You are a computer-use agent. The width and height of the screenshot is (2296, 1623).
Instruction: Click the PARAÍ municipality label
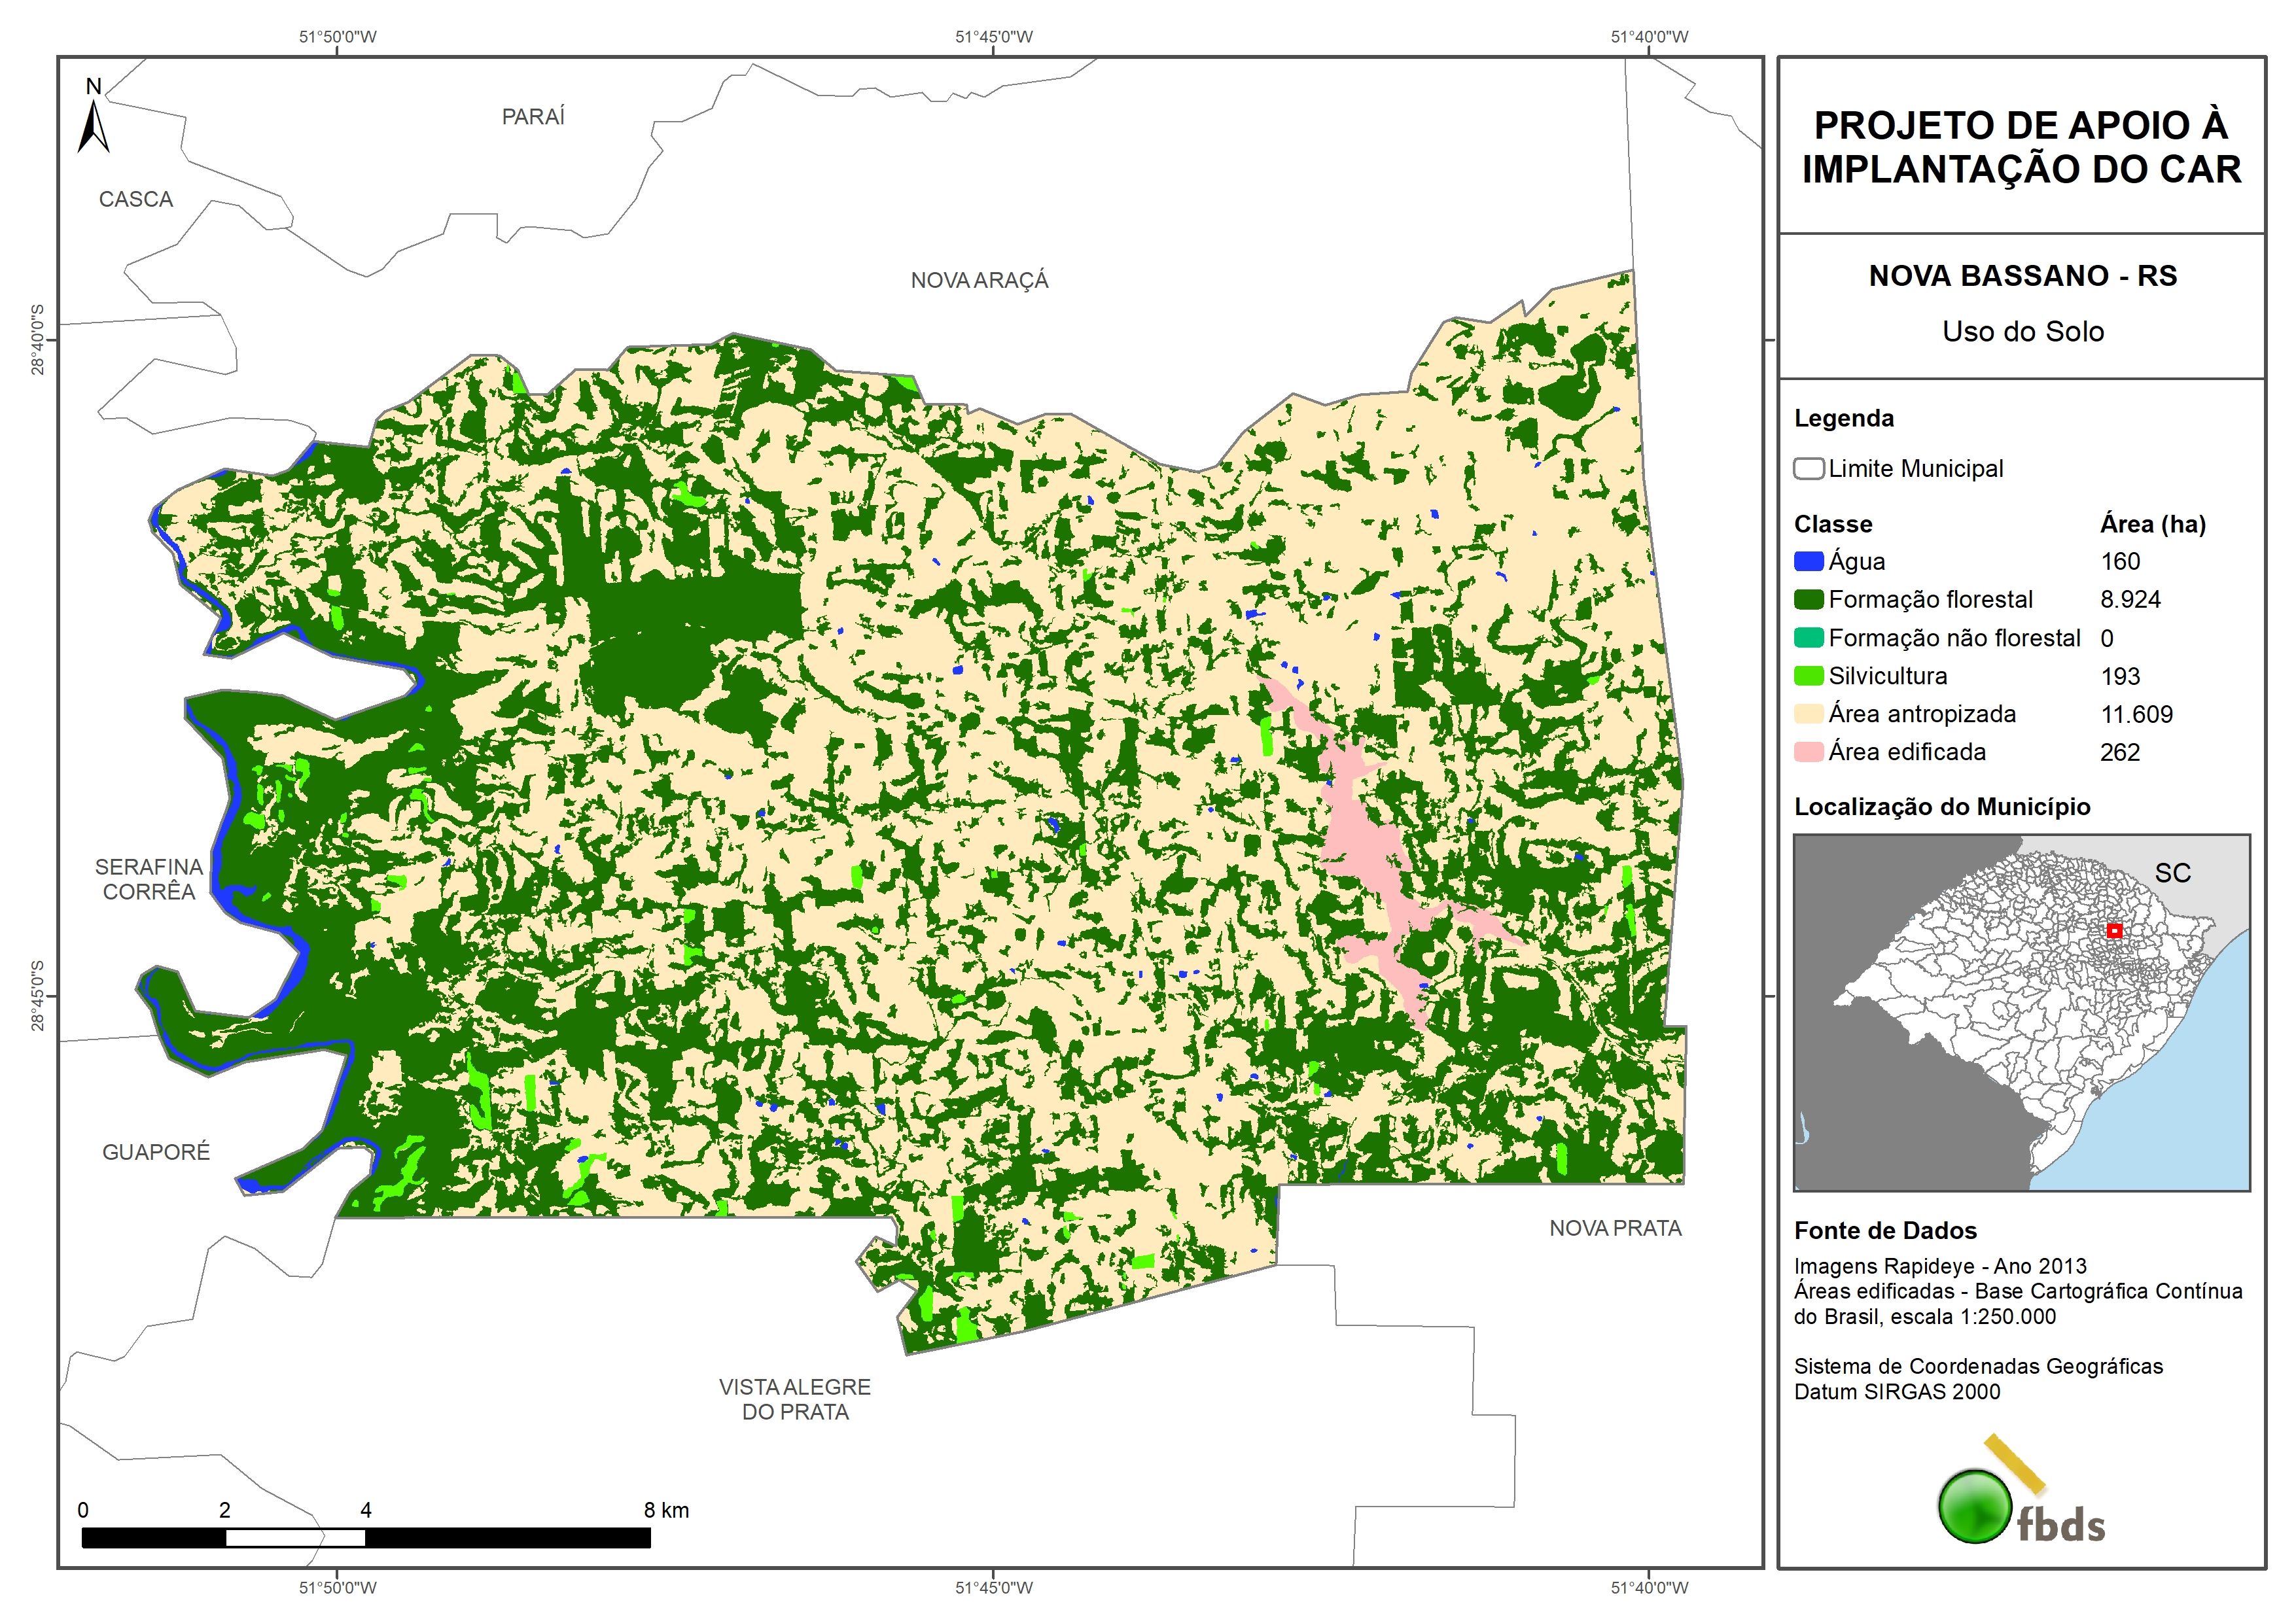(533, 117)
